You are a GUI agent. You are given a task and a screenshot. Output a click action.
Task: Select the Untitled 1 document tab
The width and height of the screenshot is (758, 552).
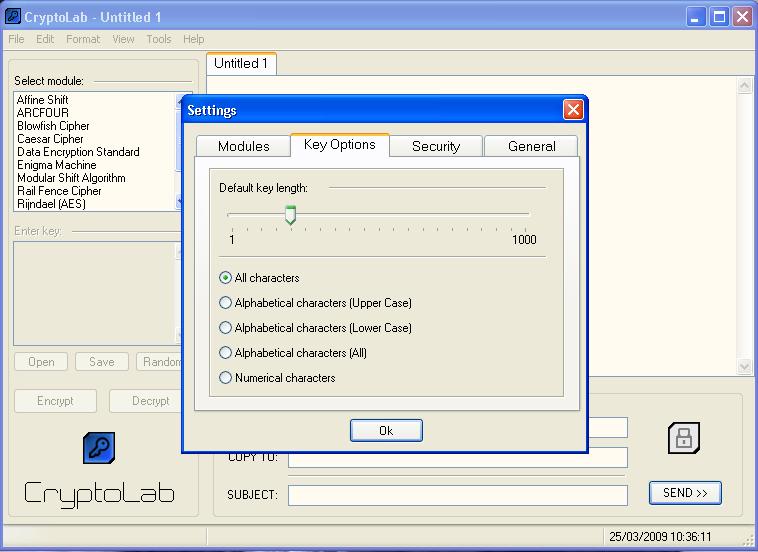[x=241, y=63]
